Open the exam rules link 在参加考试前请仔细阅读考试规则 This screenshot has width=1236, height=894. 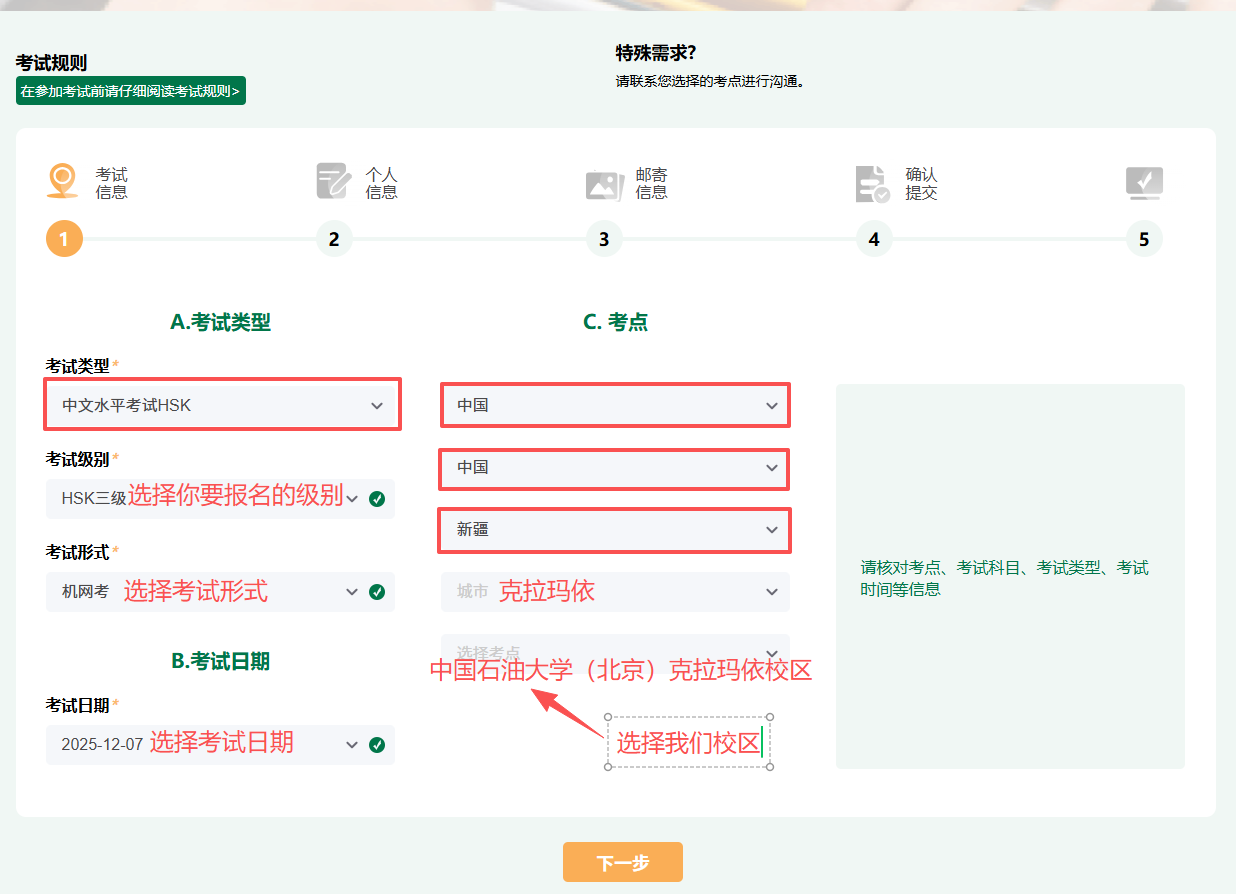pyautogui.click(x=130, y=91)
